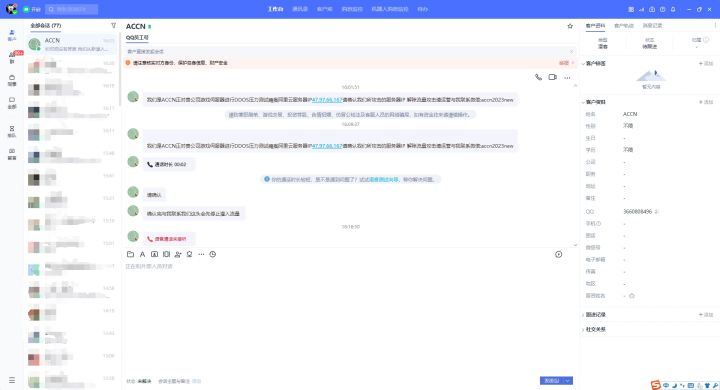Select the customer profile tab in the right panel

click(595, 26)
